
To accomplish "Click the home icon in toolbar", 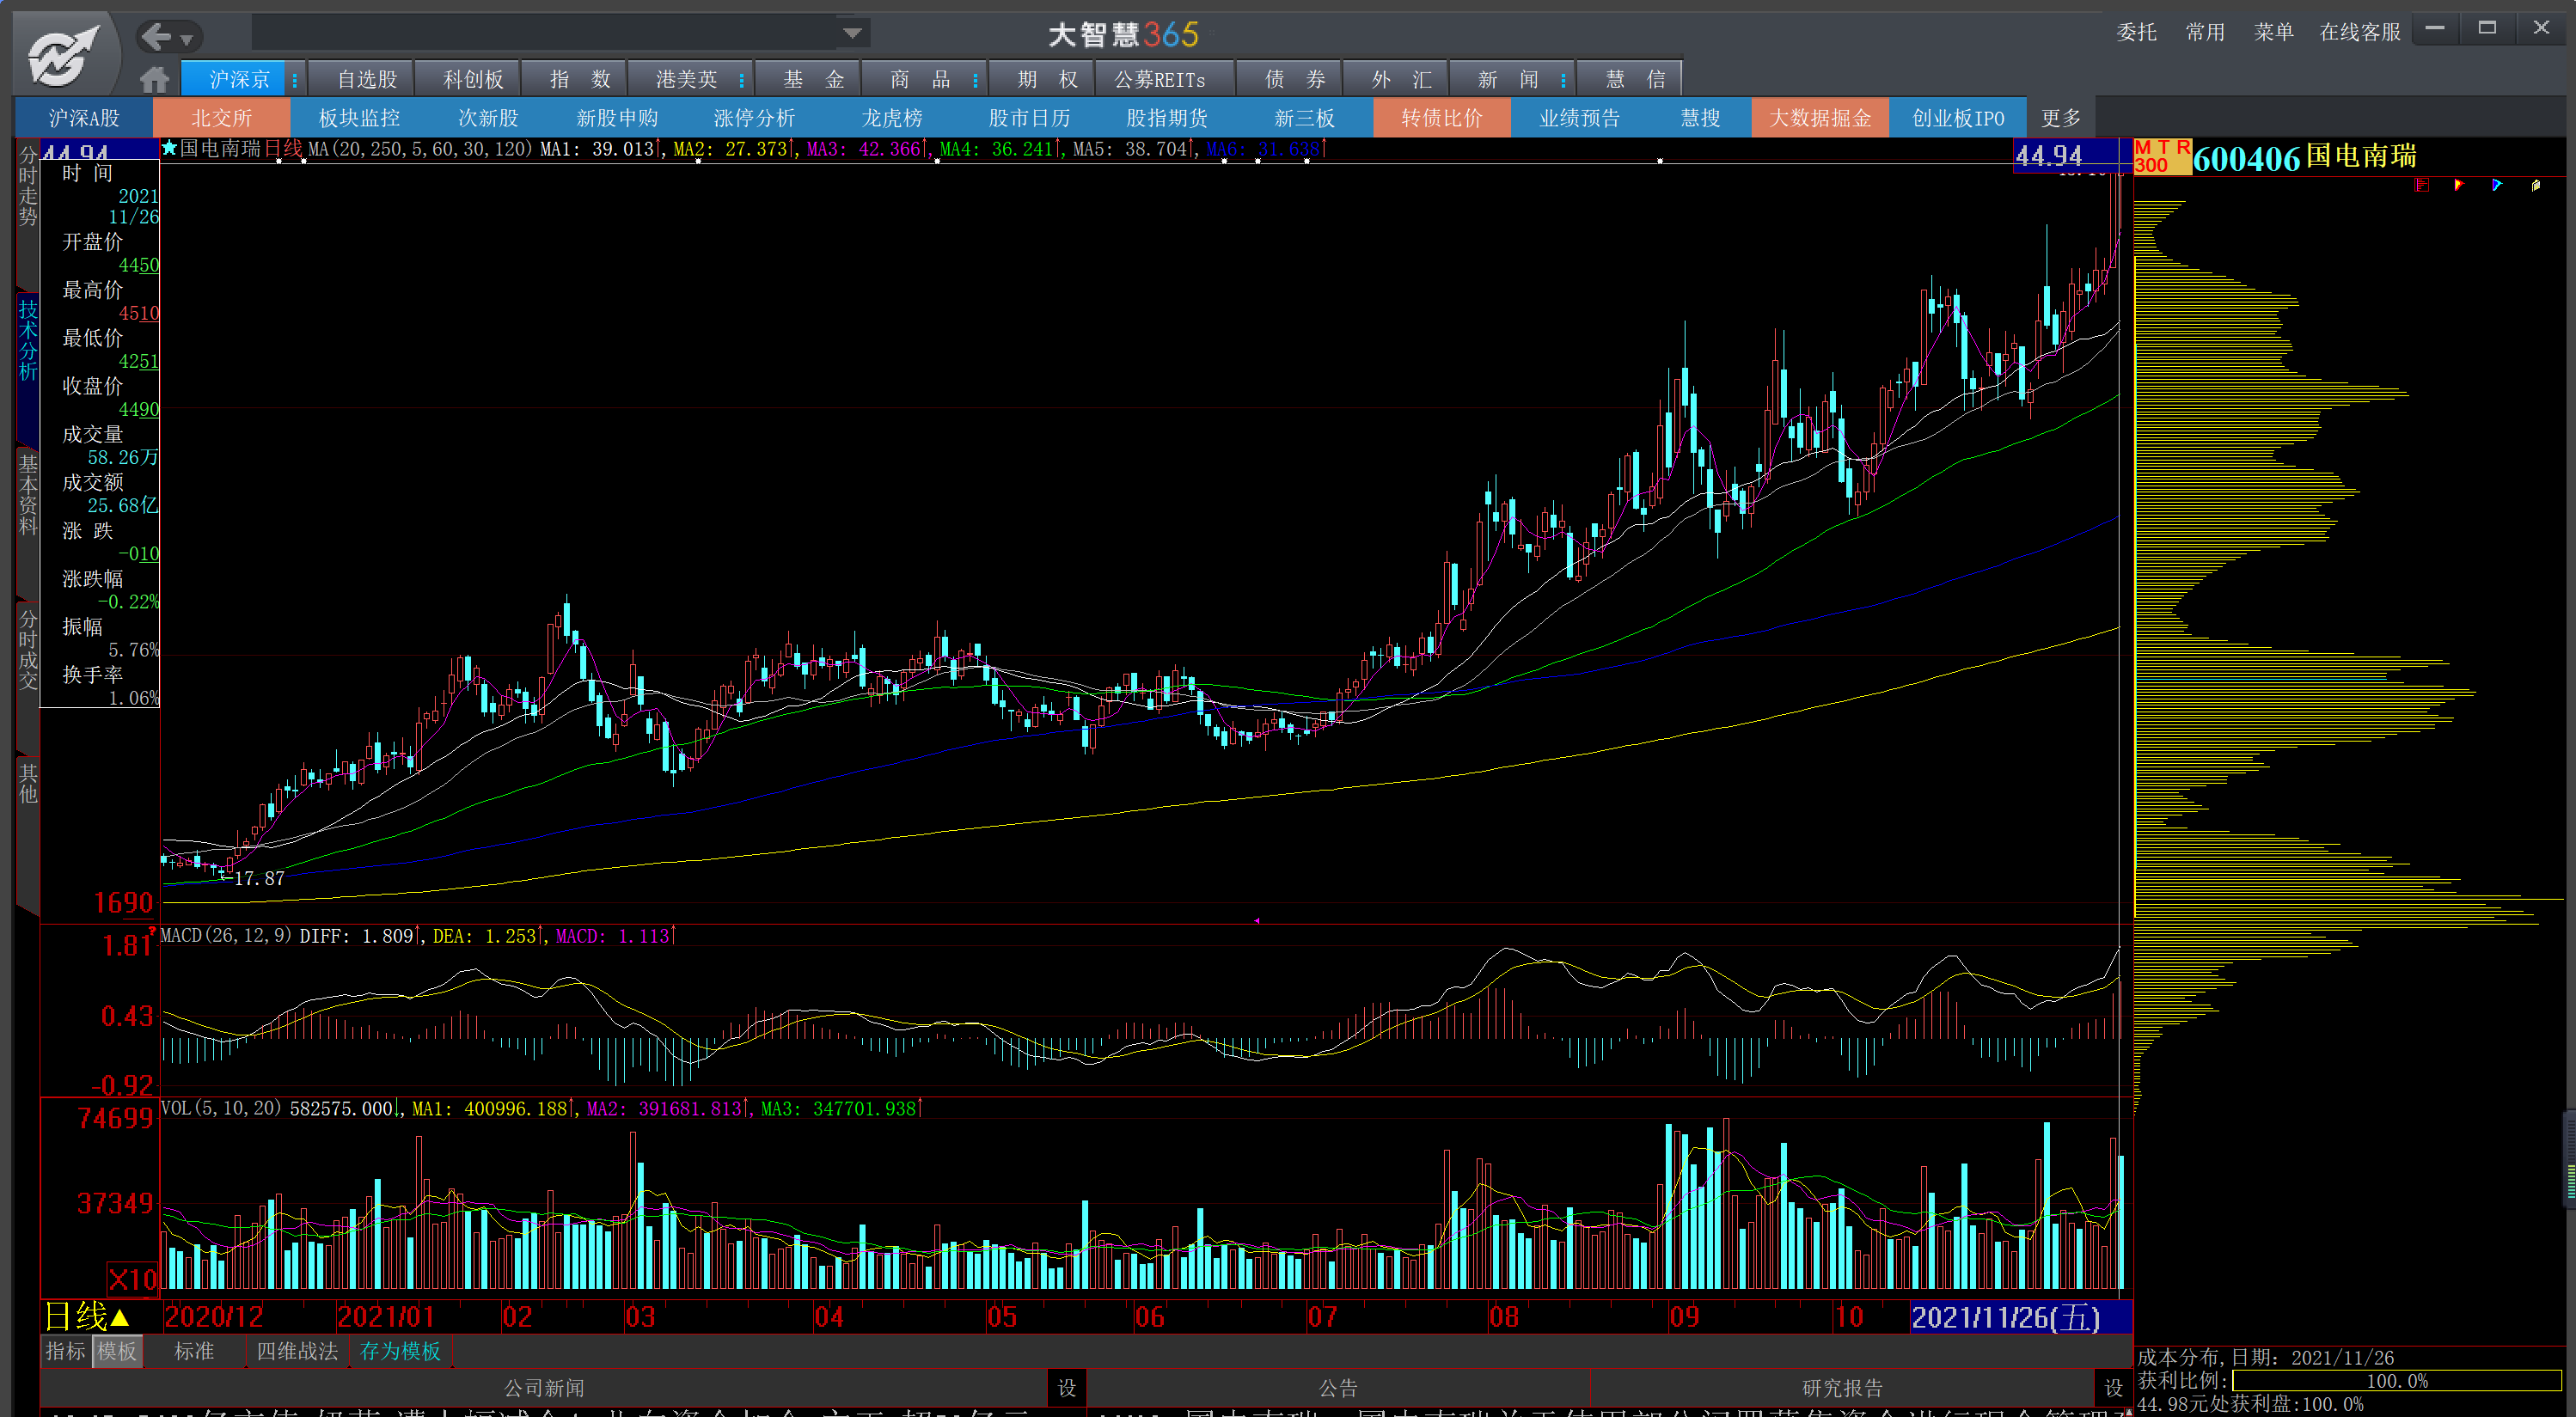I will tap(154, 78).
